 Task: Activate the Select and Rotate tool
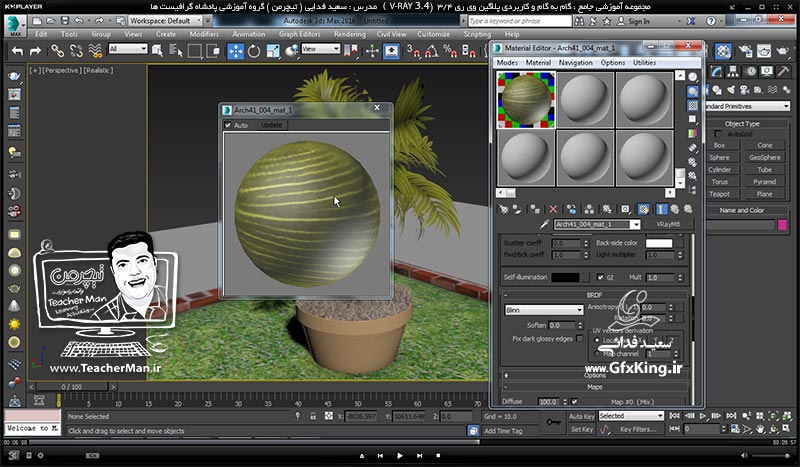coord(254,51)
